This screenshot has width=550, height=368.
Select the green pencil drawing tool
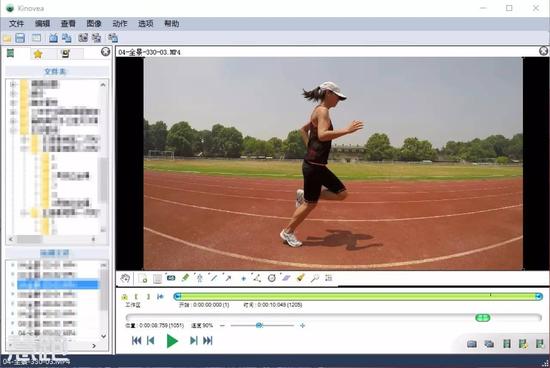(x=185, y=278)
